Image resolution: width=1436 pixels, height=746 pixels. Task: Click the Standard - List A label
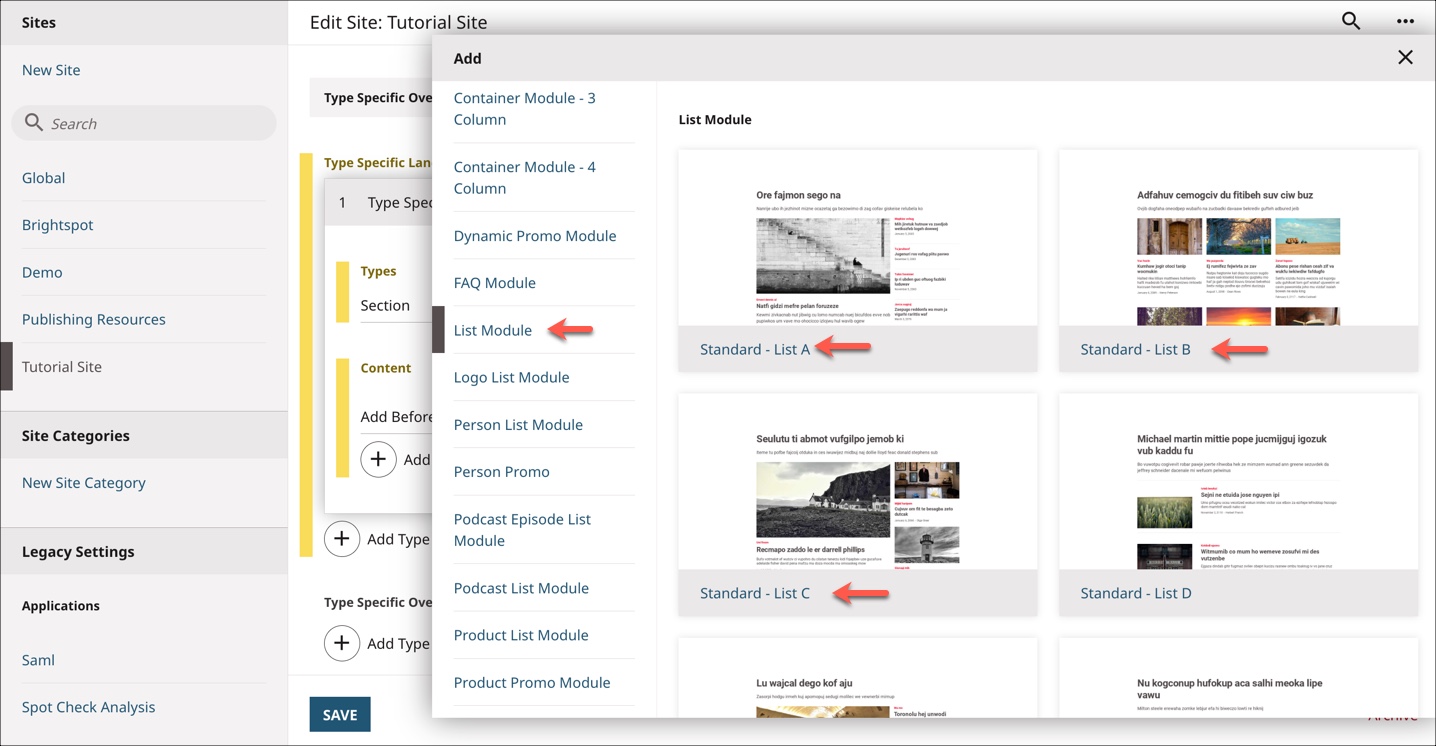[x=755, y=349]
